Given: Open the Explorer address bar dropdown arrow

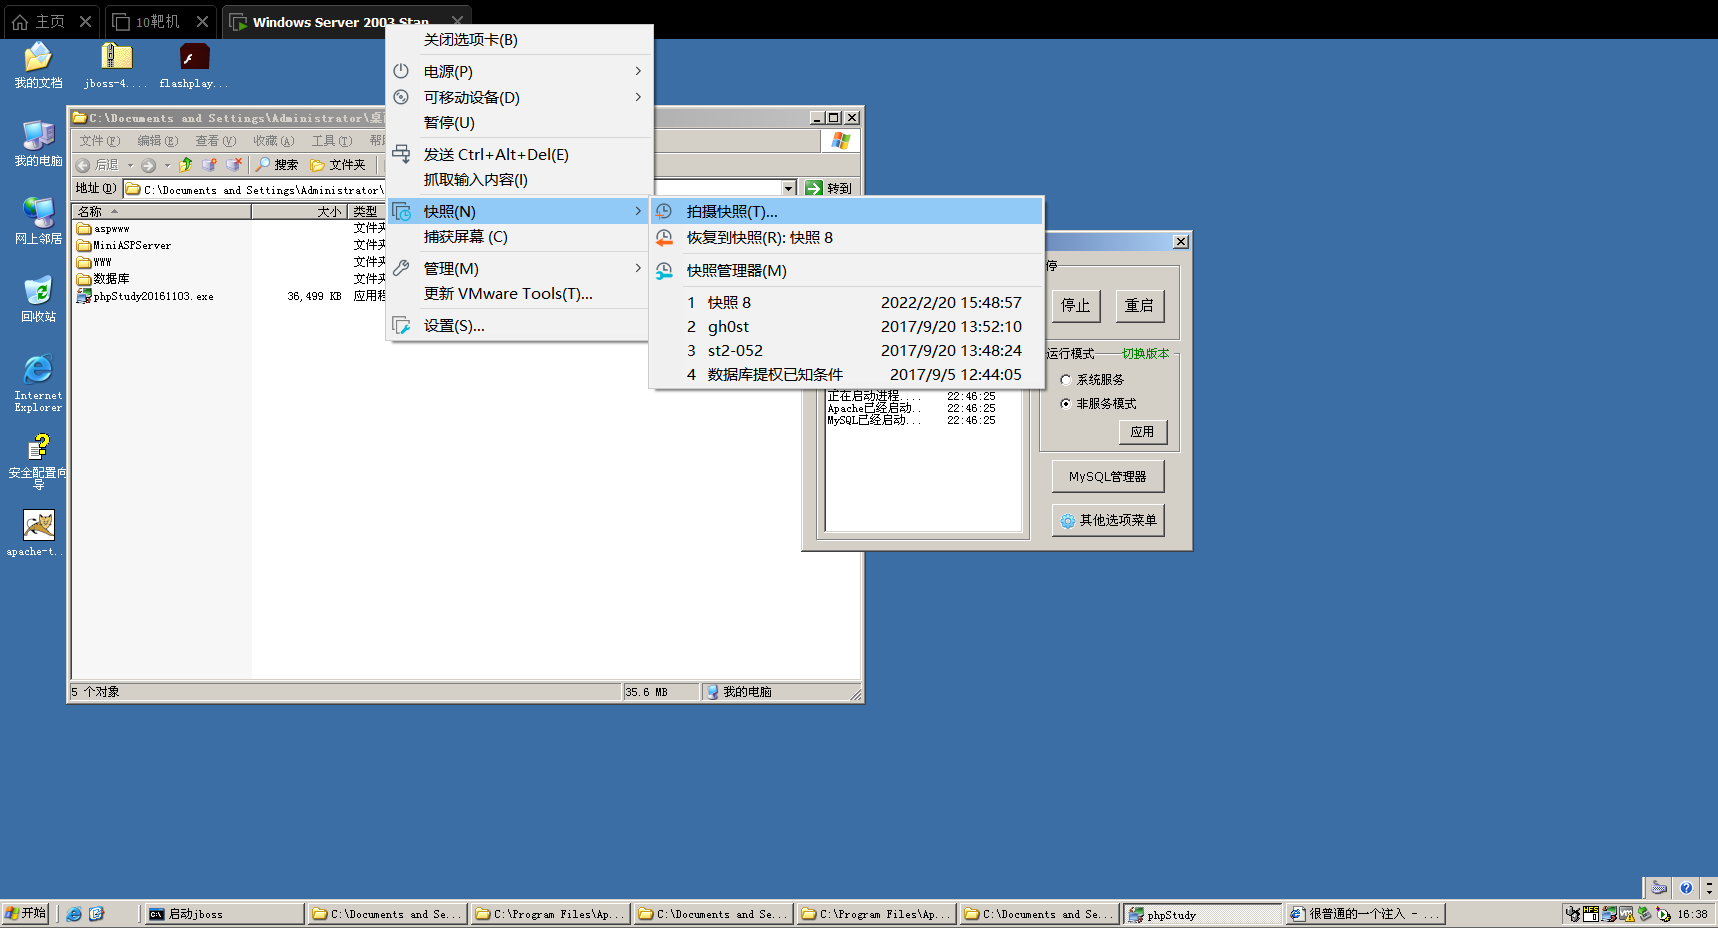Looking at the screenshot, I should 789,188.
